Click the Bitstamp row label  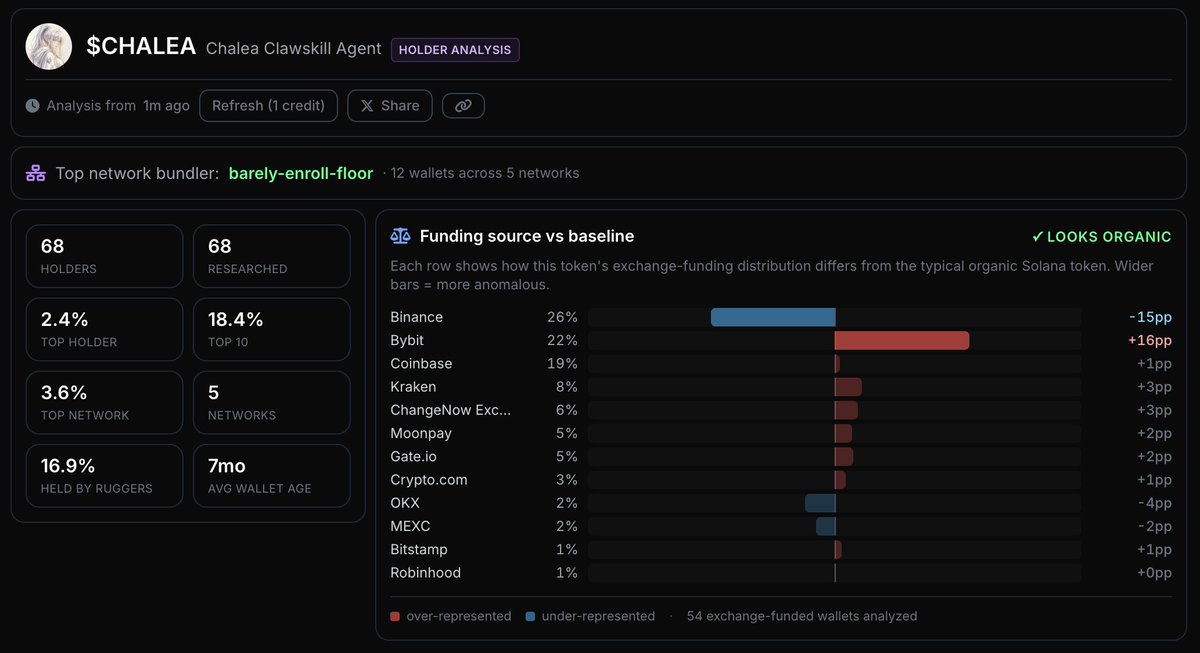tap(419, 549)
